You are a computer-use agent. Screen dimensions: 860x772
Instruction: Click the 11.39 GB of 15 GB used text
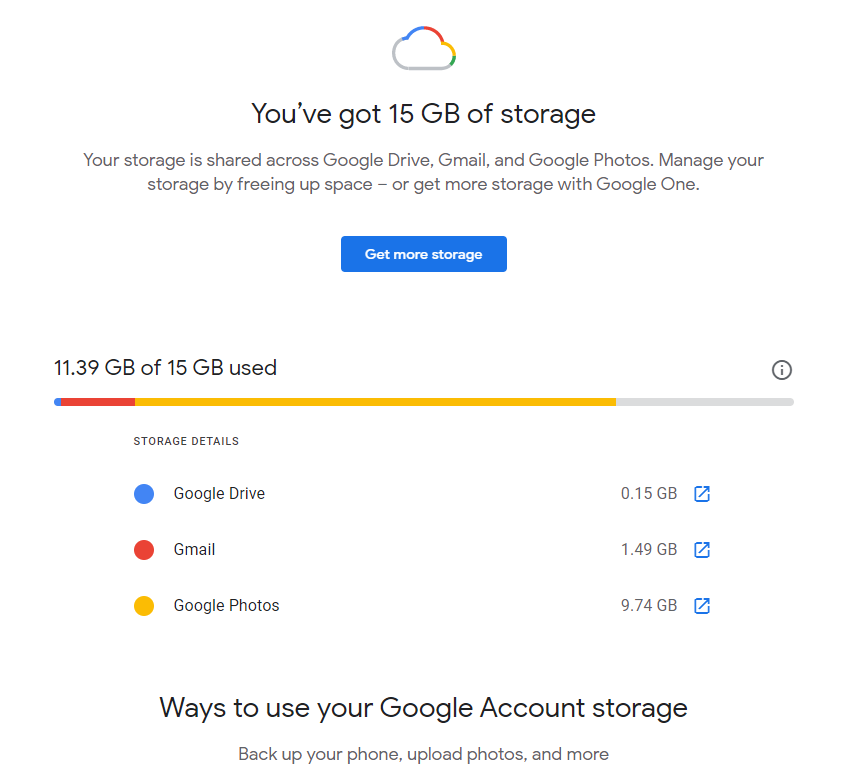pyautogui.click(x=165, y=368)
